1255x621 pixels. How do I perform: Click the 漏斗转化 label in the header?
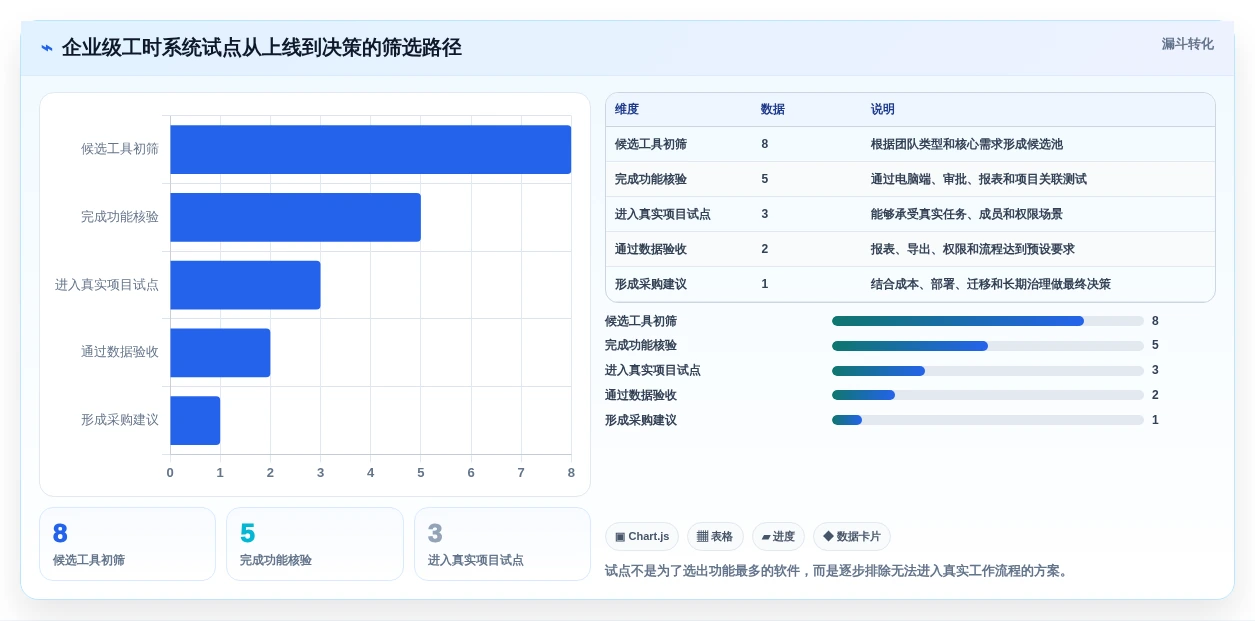1187,44
